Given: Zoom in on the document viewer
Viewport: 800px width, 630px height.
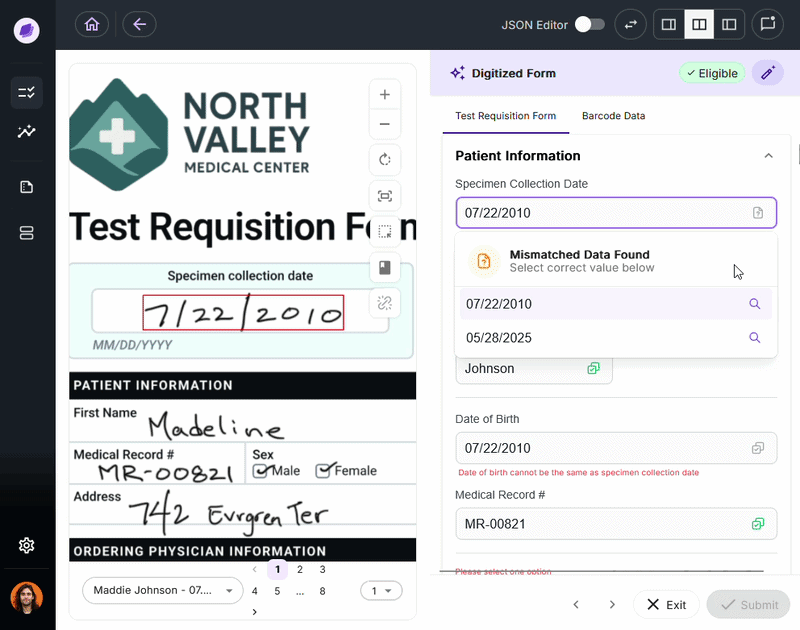Looking at the screenshot, I should point(385,94).
